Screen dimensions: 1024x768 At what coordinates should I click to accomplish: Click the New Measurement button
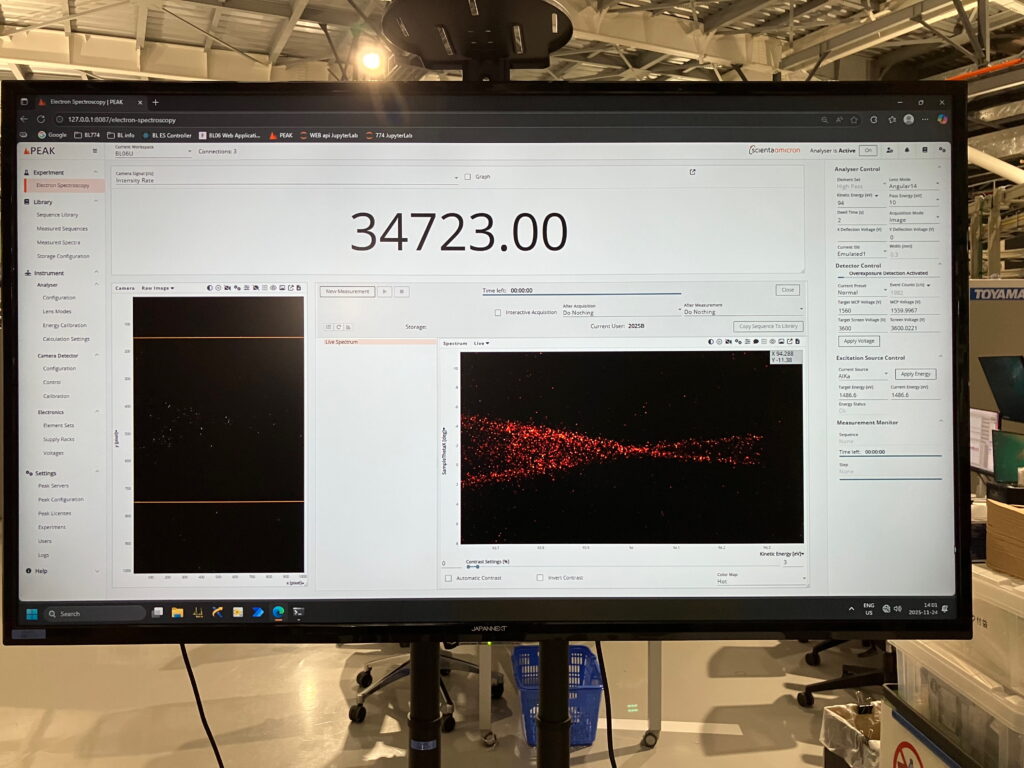pos(348,291)
